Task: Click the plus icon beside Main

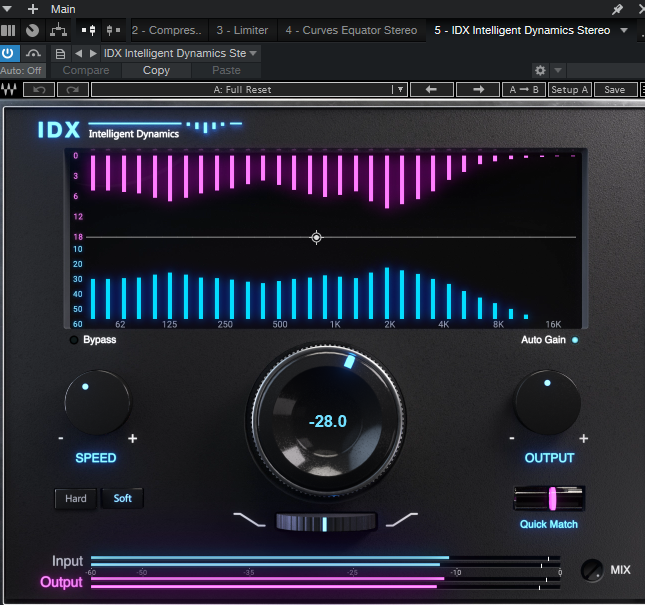Action: pos(33,9)
